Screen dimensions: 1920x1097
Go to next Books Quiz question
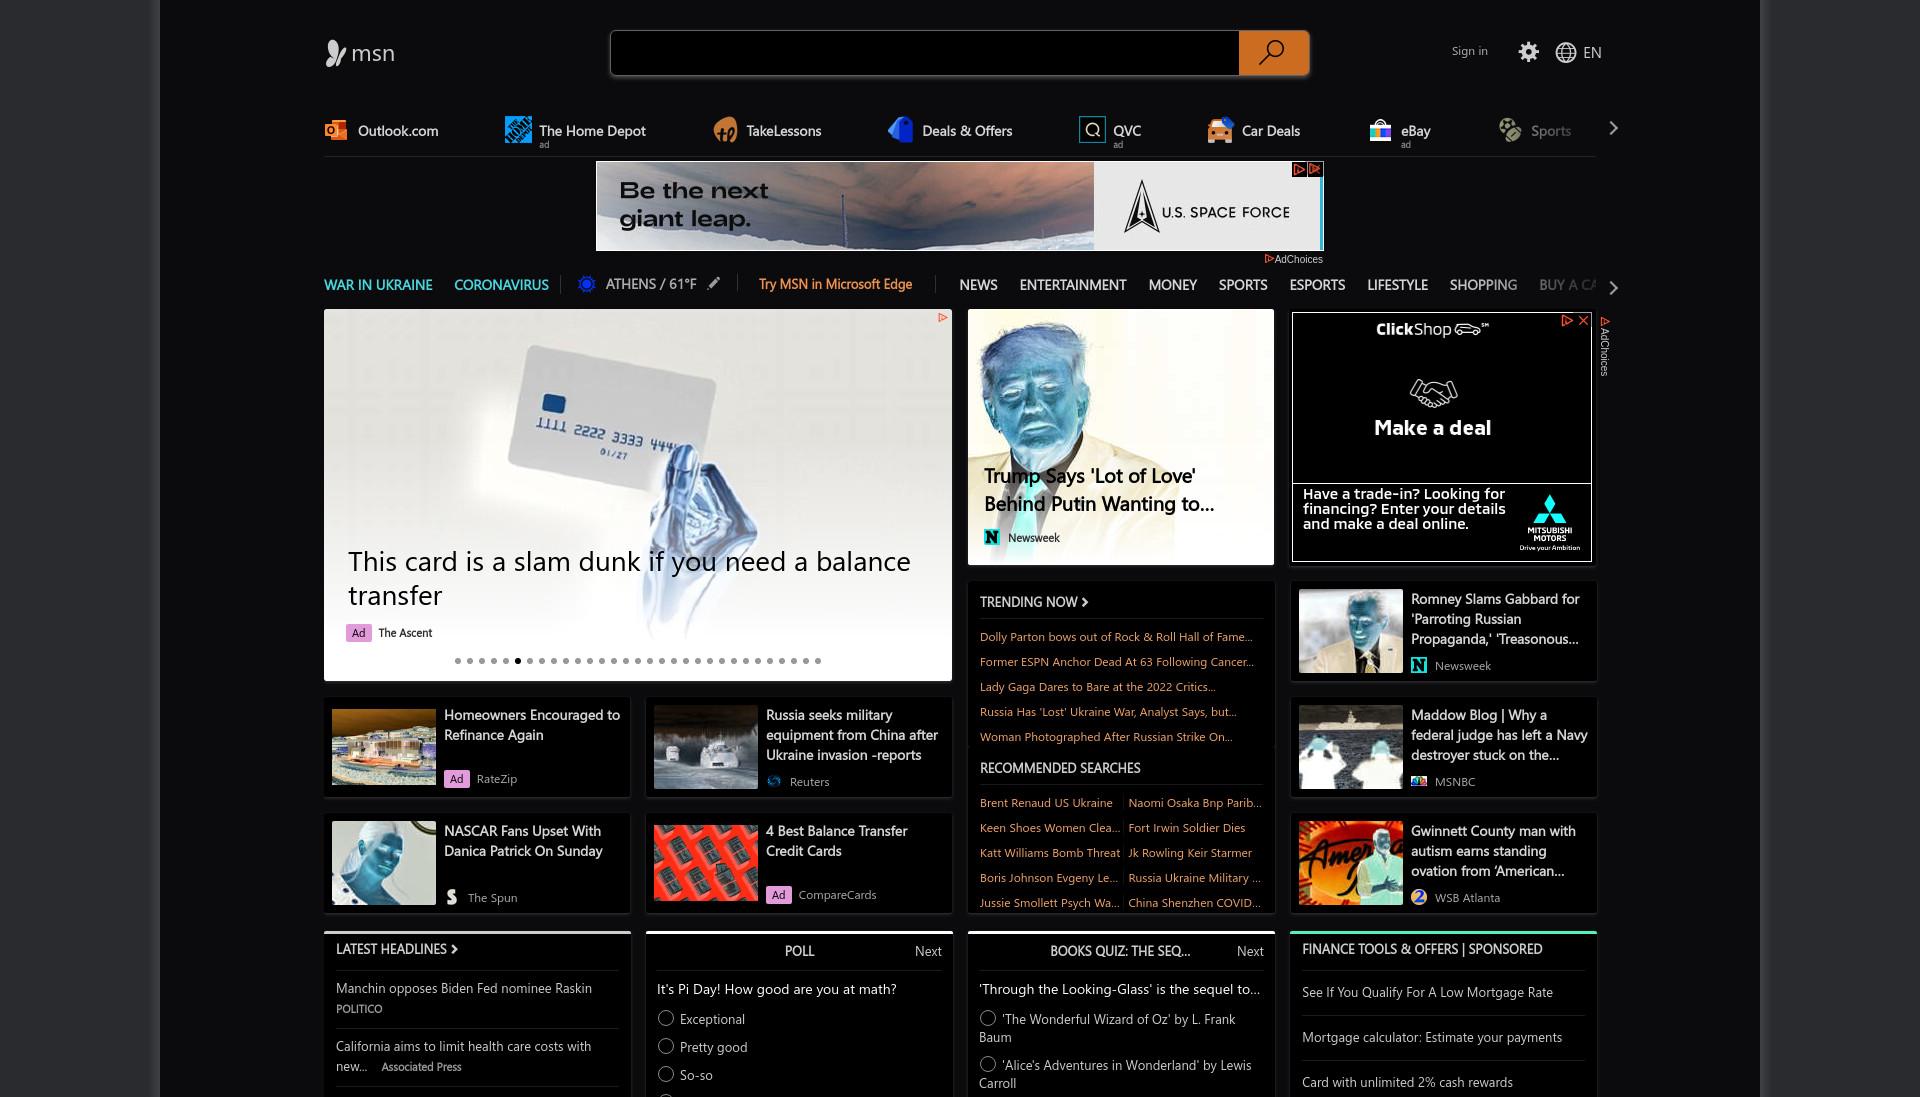coord(1250,951)
